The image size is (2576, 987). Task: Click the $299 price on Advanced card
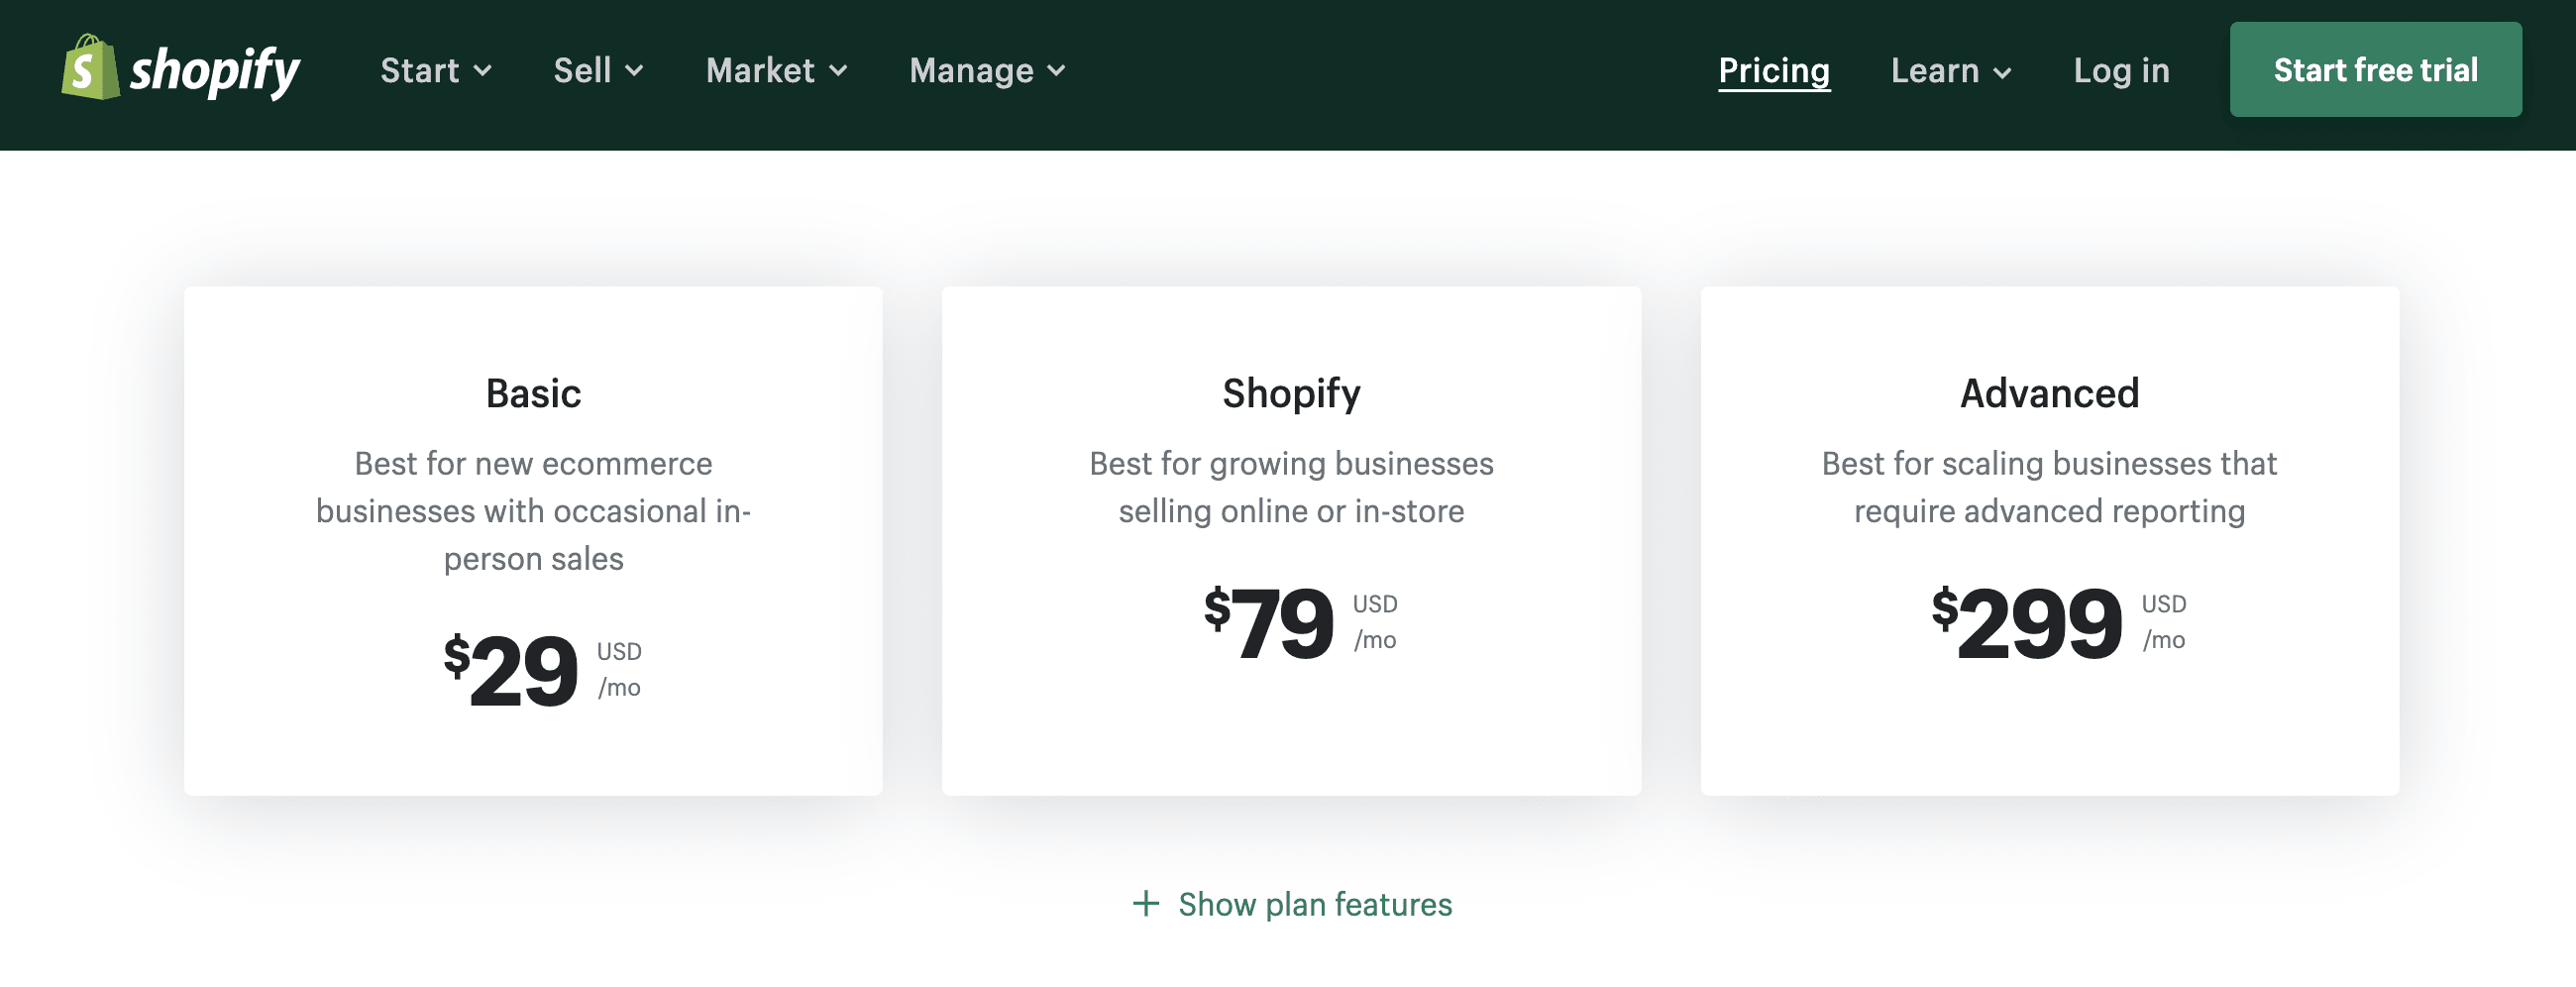tap(2027, 622)
